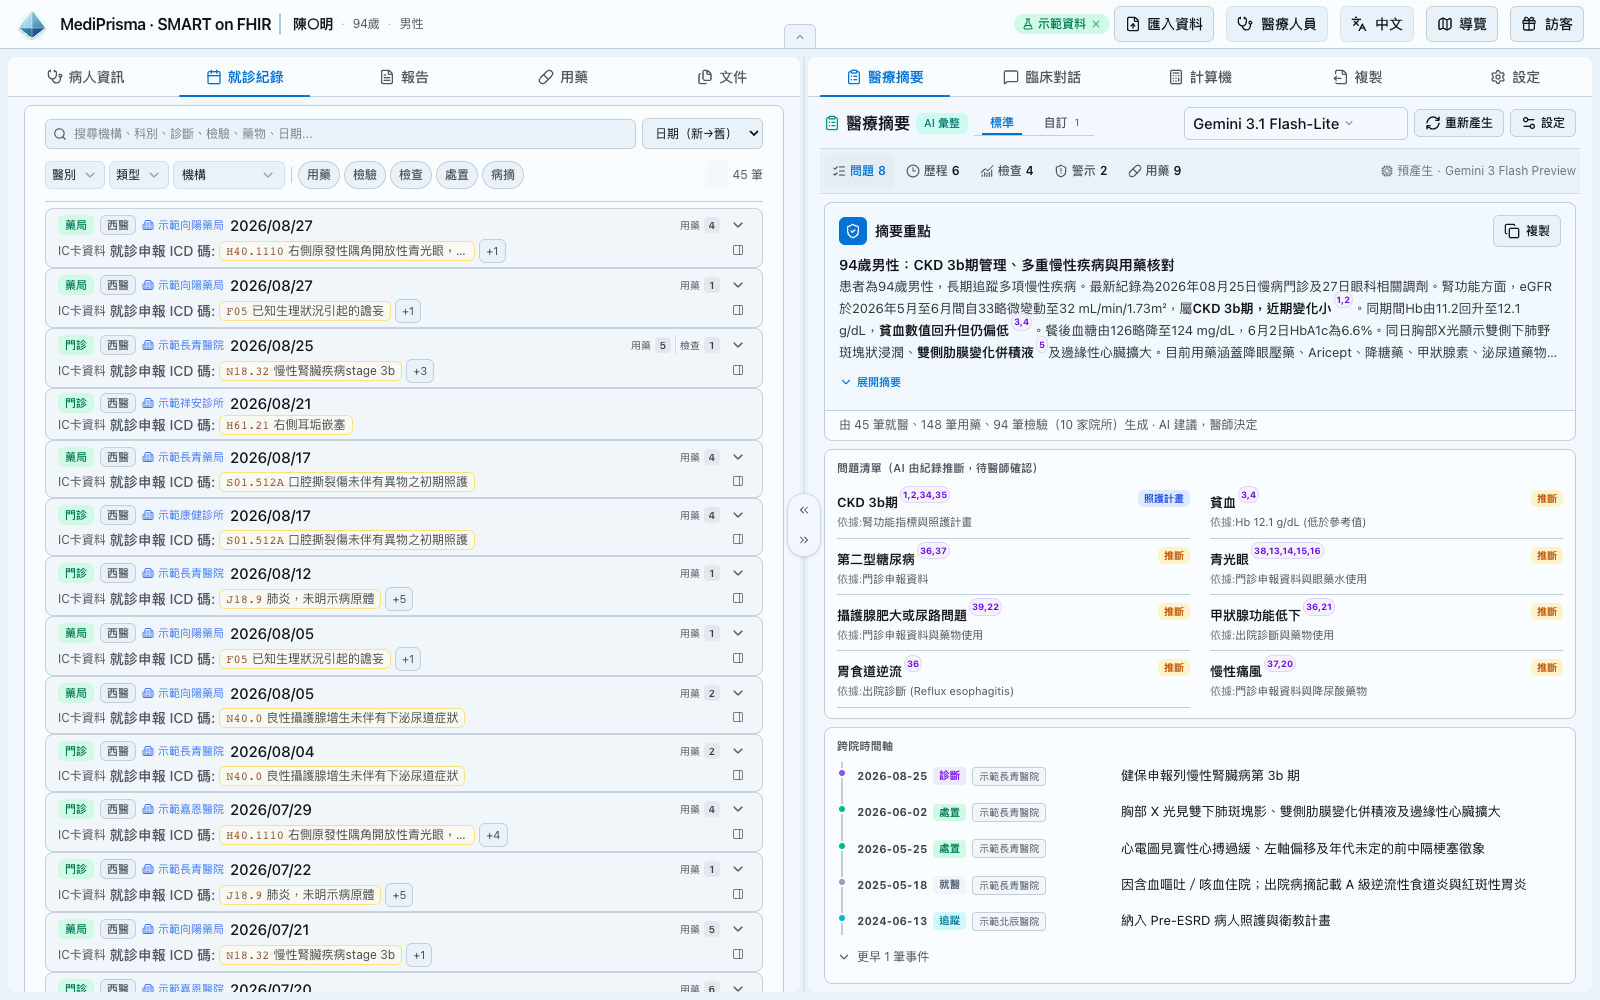Click the +5 badge on 2026/07/22 row

click(x=399, y=895)
